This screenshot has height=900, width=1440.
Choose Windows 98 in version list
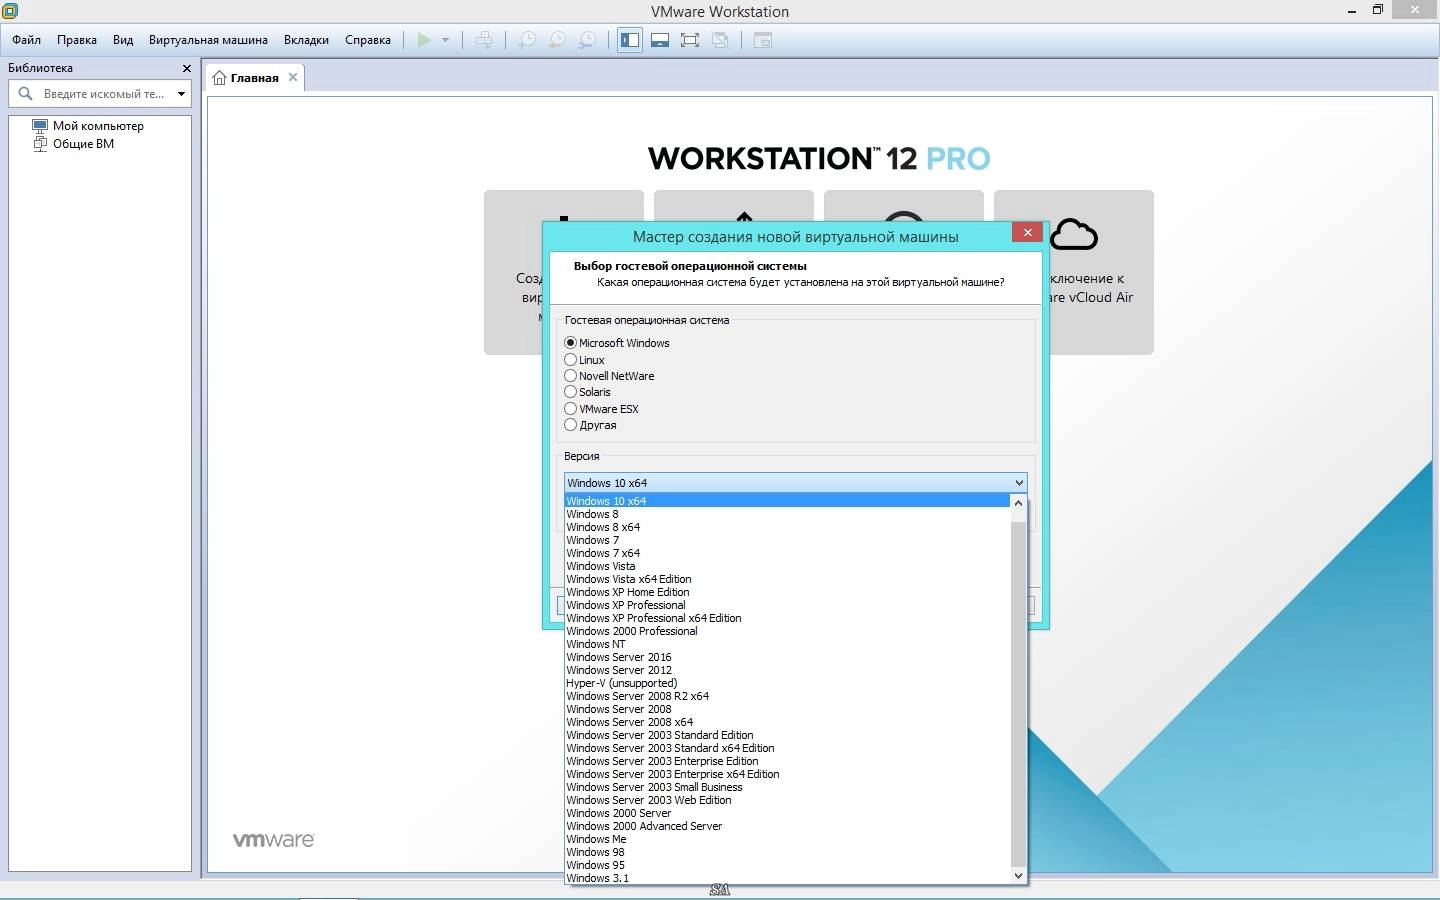(788, 852)
